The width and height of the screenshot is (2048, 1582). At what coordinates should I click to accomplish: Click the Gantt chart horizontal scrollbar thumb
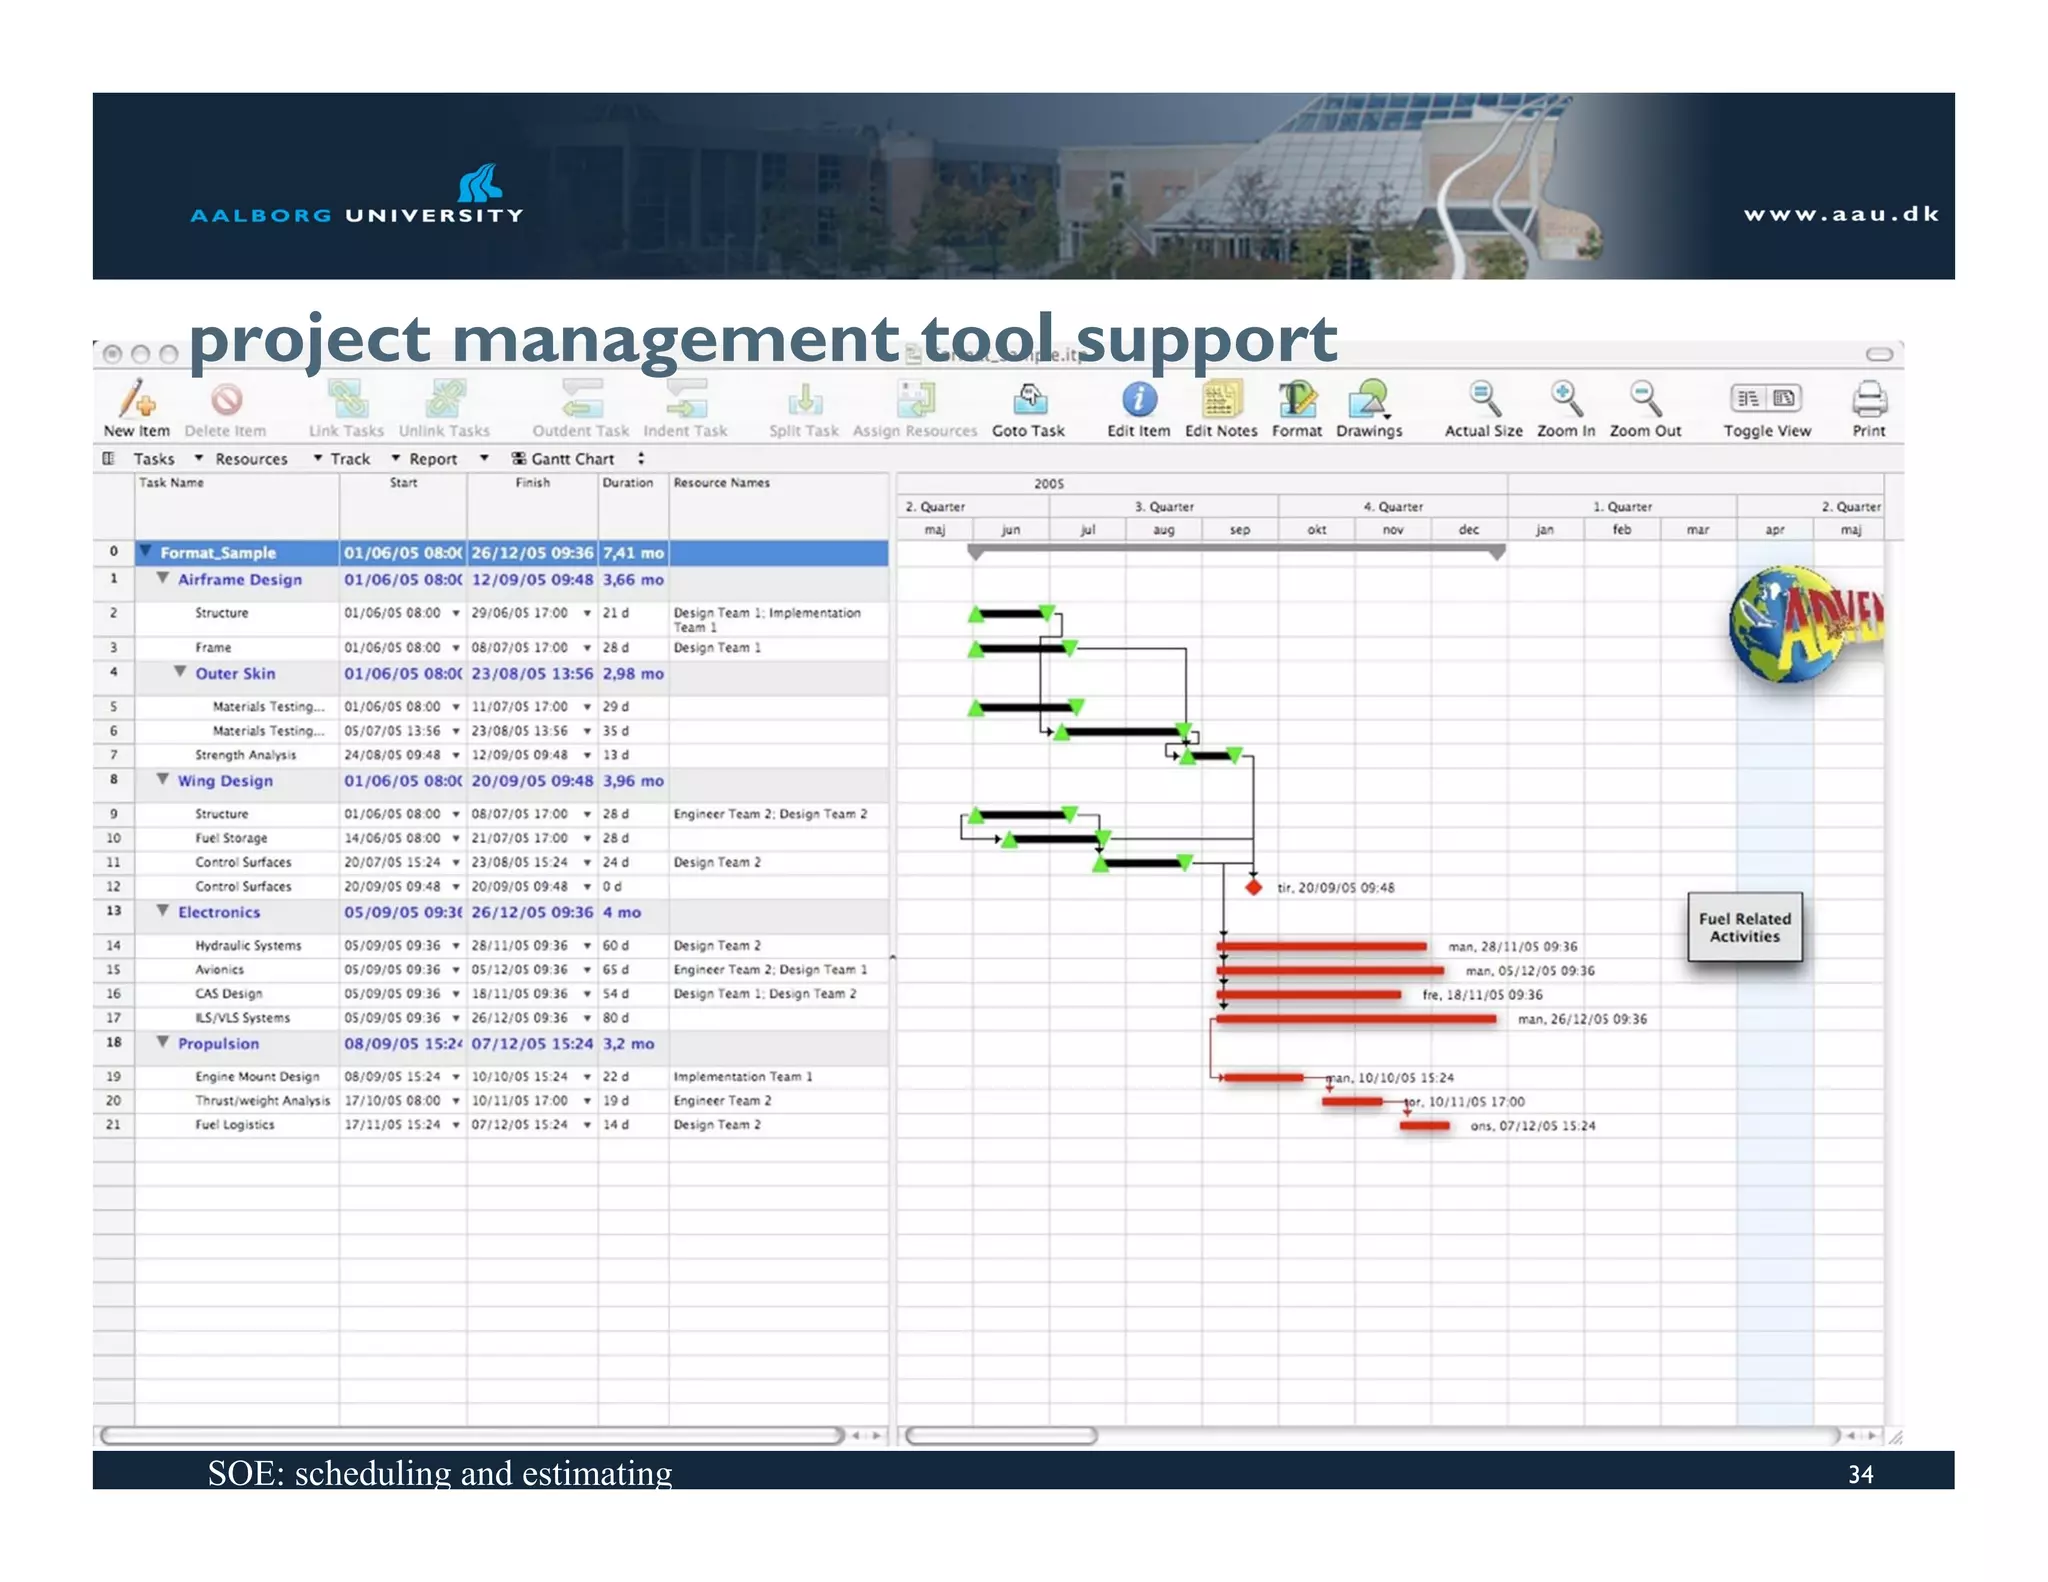coord(1001,1436)
